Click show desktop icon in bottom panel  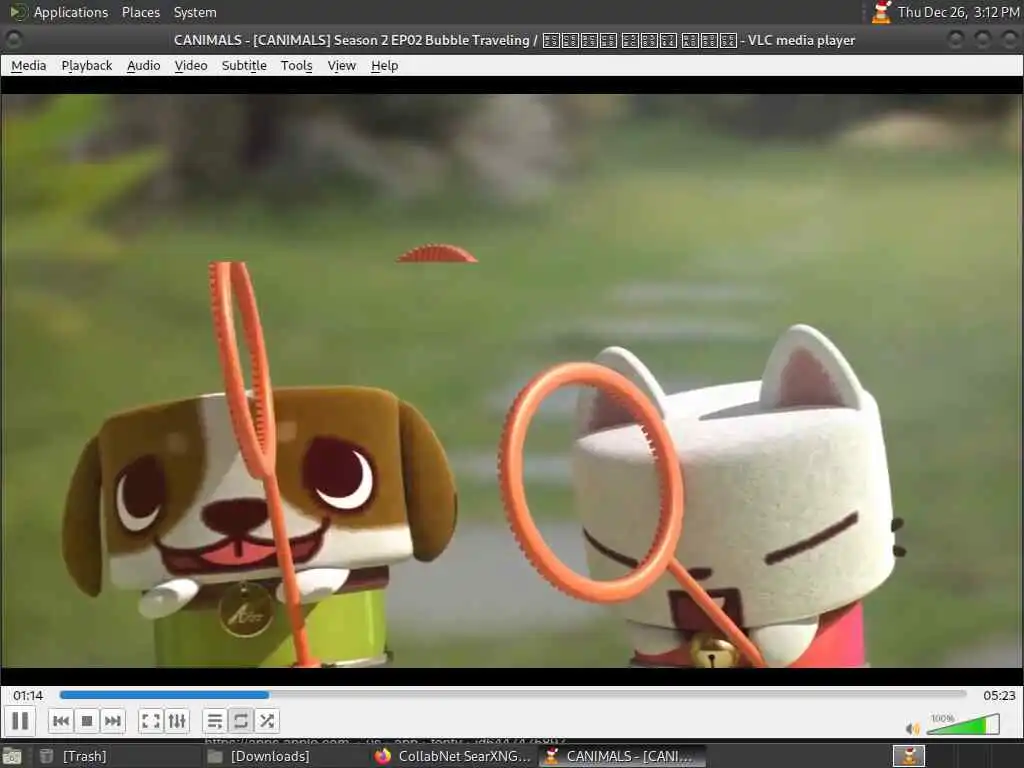[x=12, y=756]
